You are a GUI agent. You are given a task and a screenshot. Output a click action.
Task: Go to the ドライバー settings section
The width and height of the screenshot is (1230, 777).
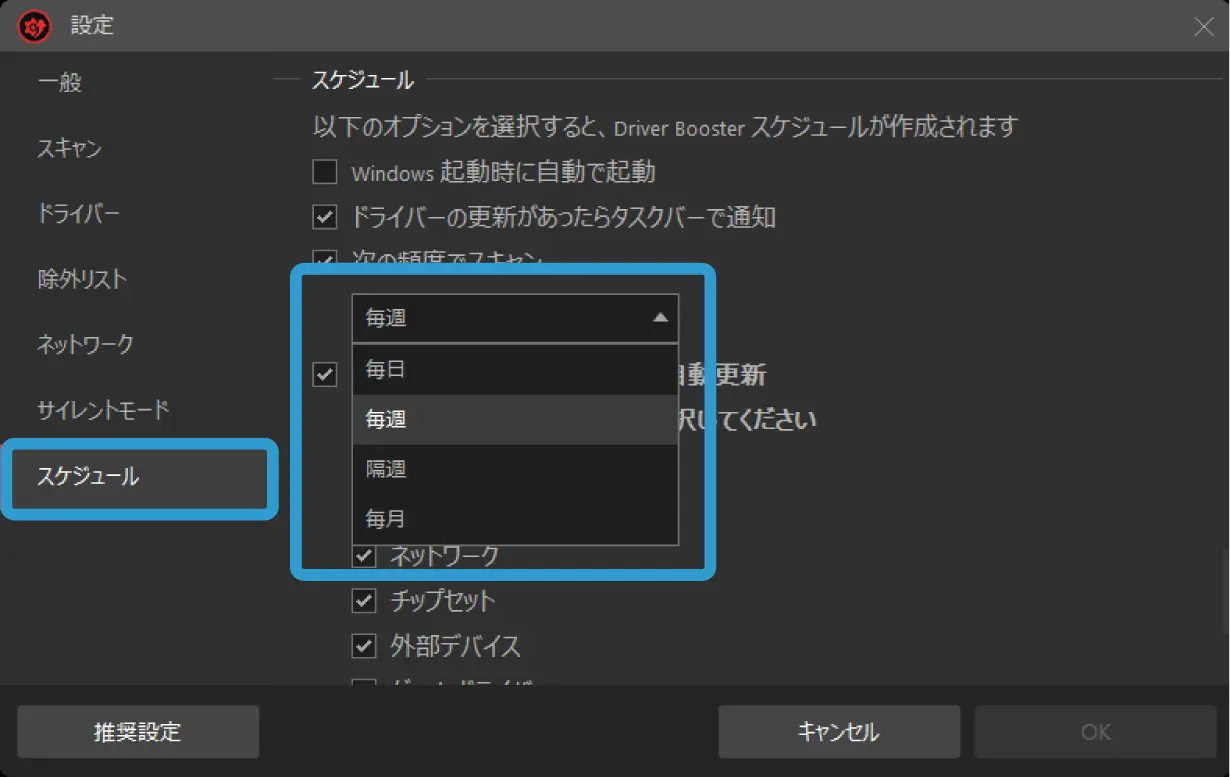(78, 214)
